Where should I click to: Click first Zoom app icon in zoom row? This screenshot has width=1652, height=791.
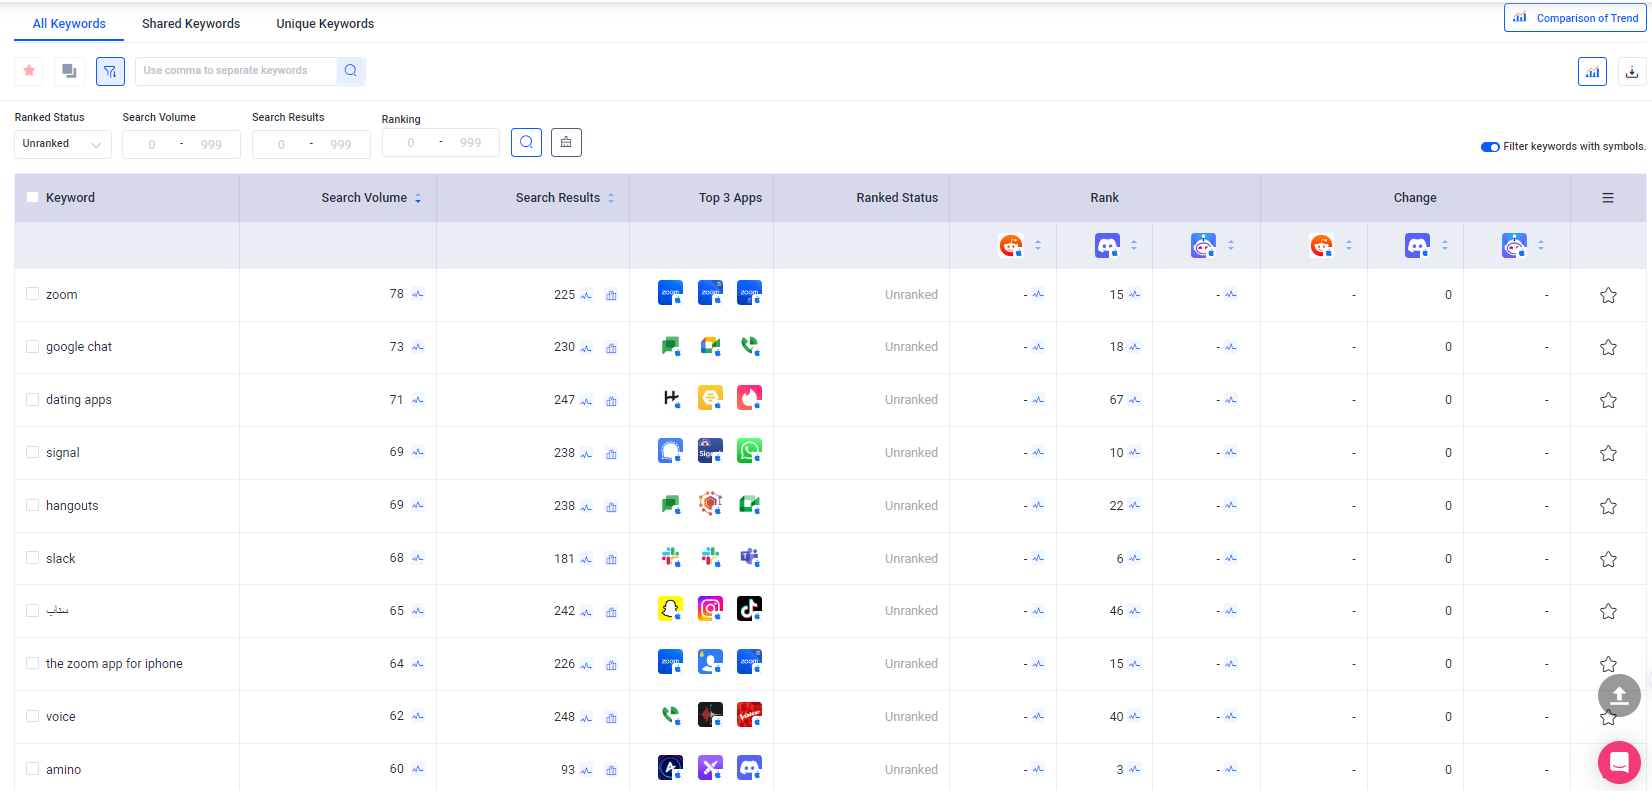[670, 292]
